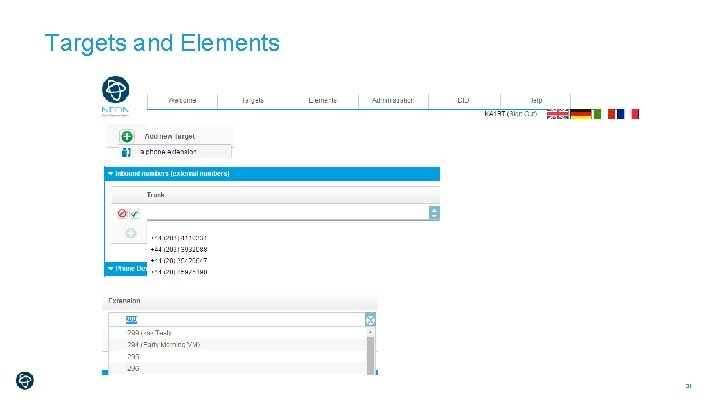The height and width of the screenshot is (405, 720).
Task: Select the Early Morning VM extension option
Action: coord(238,344)
